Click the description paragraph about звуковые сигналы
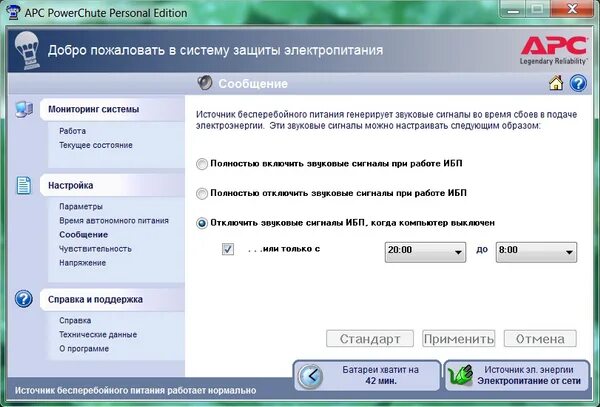Screen dimensions: 600x407 point(386,120)
